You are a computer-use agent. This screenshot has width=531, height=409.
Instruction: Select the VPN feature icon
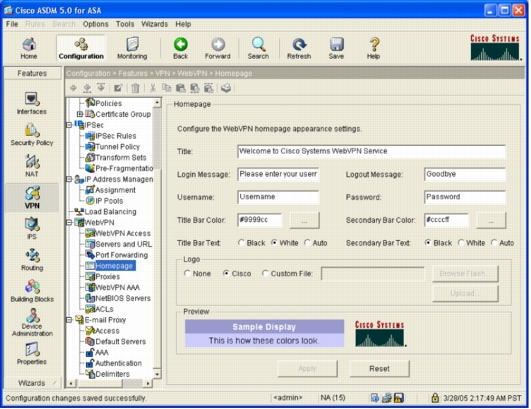point(32,197)
